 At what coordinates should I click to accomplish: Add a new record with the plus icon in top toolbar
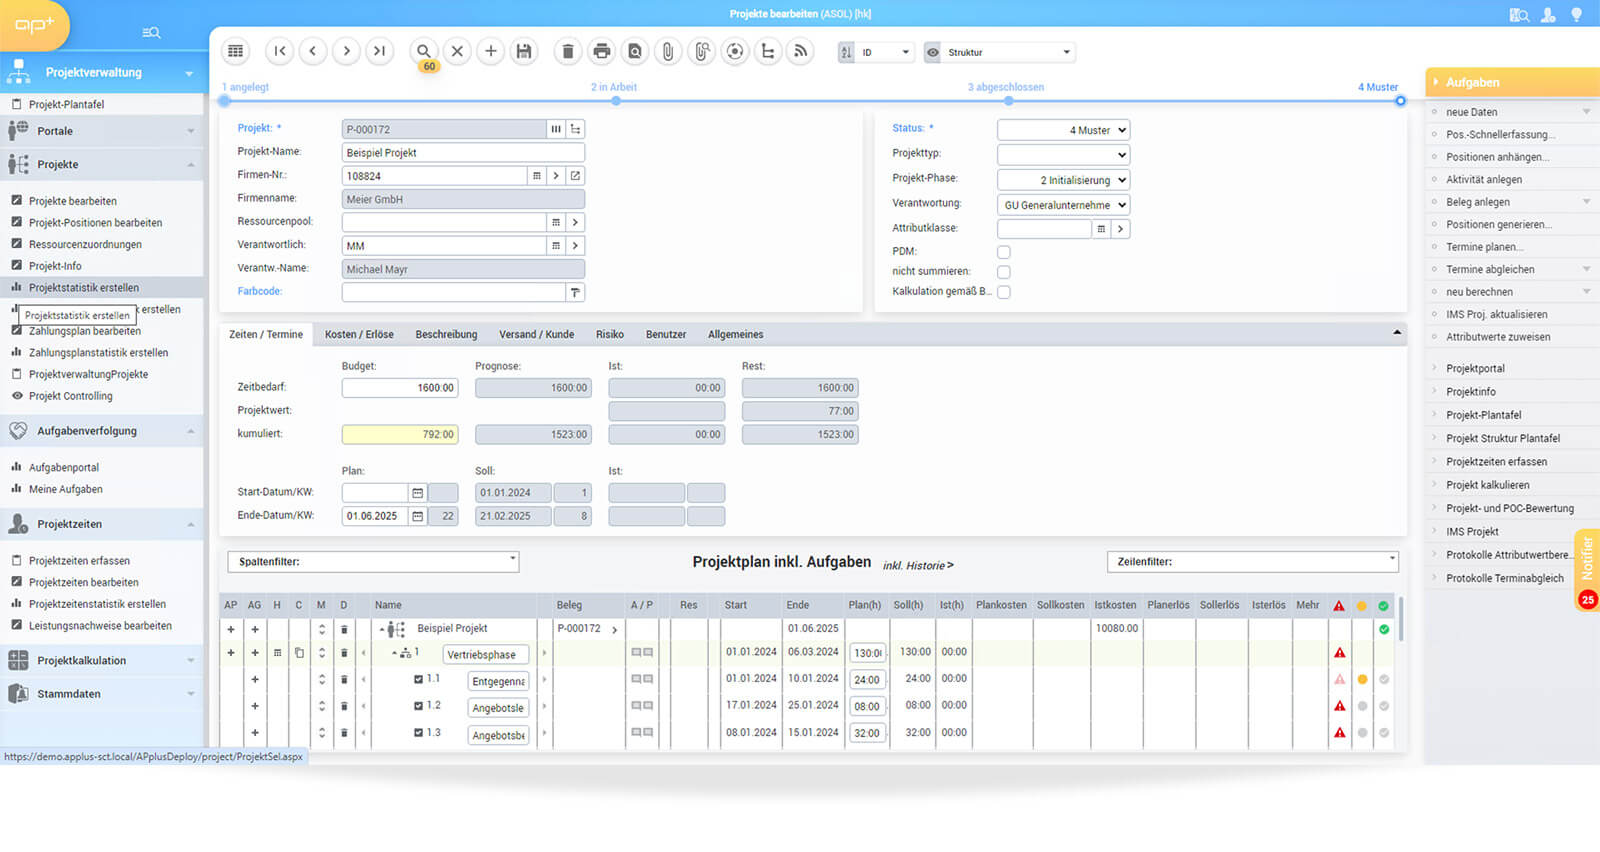490,51
